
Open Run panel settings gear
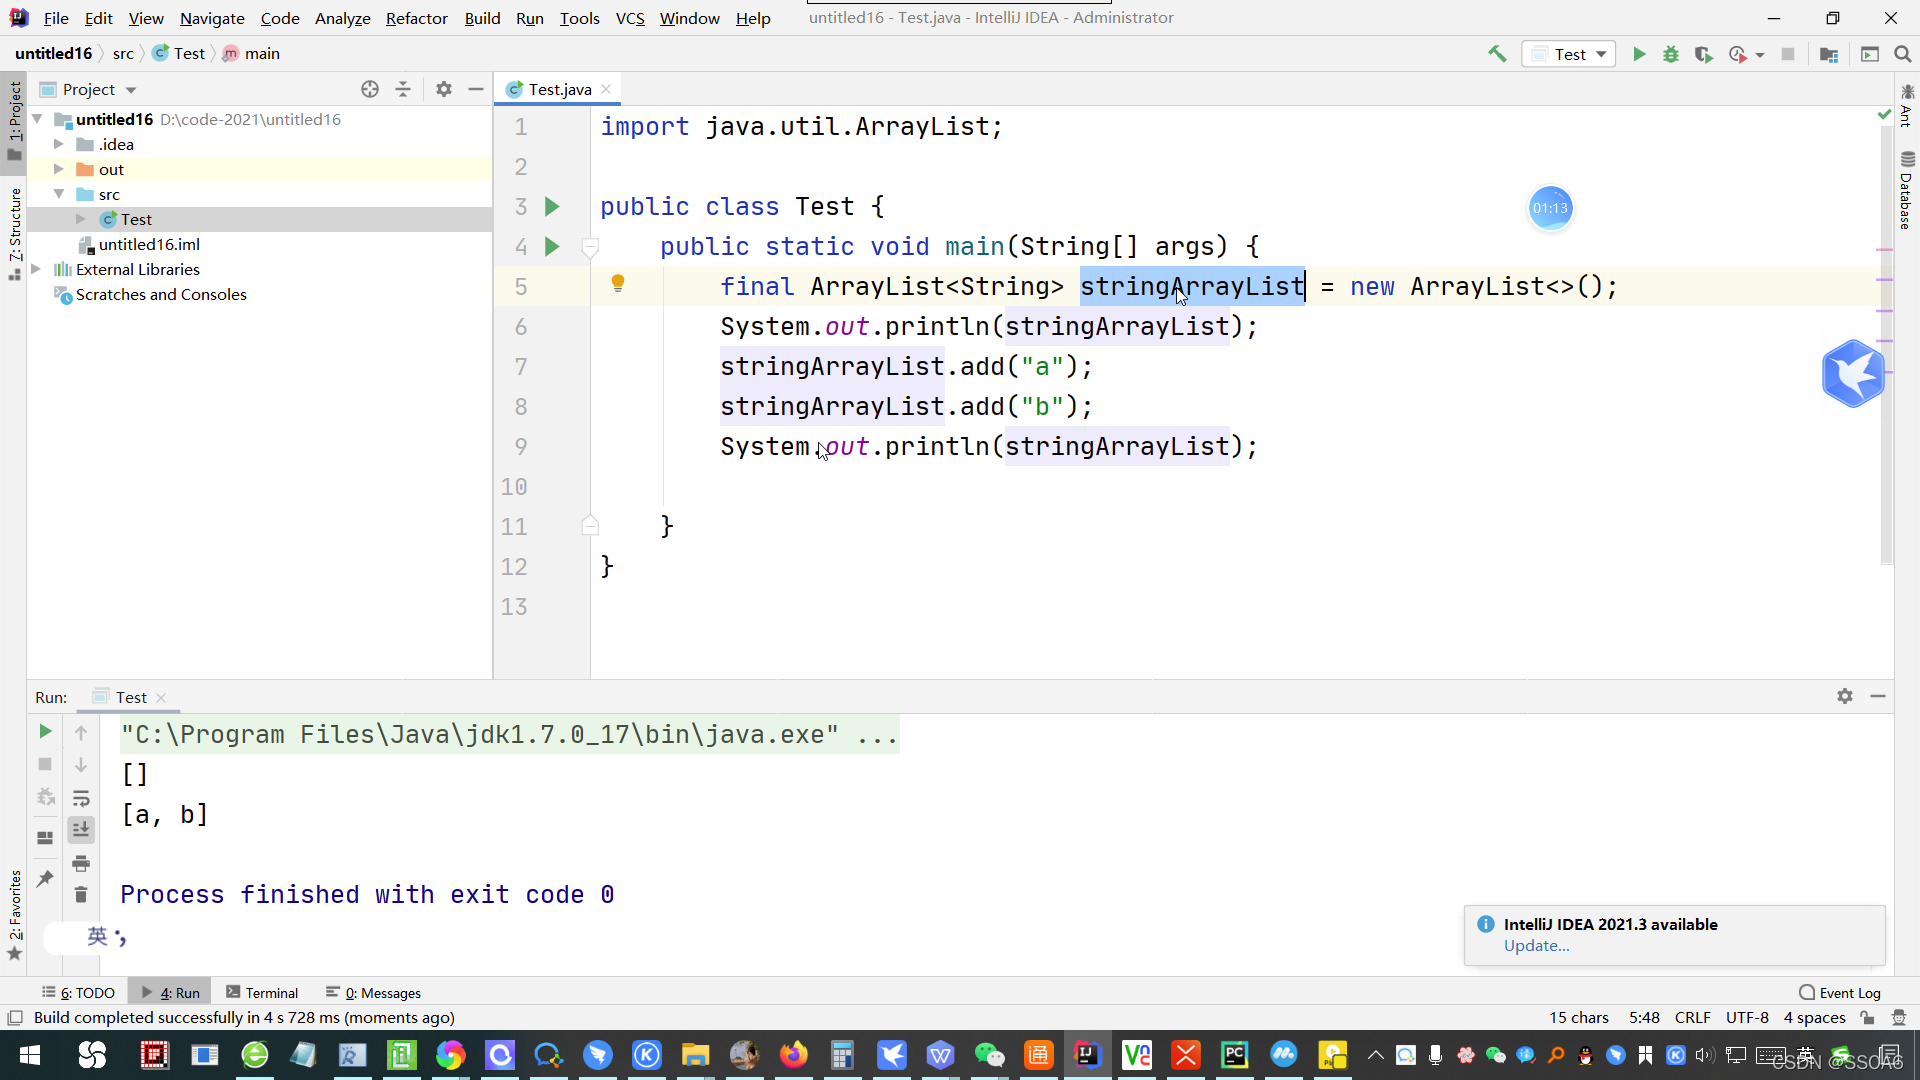click(x=1845, y=696)
